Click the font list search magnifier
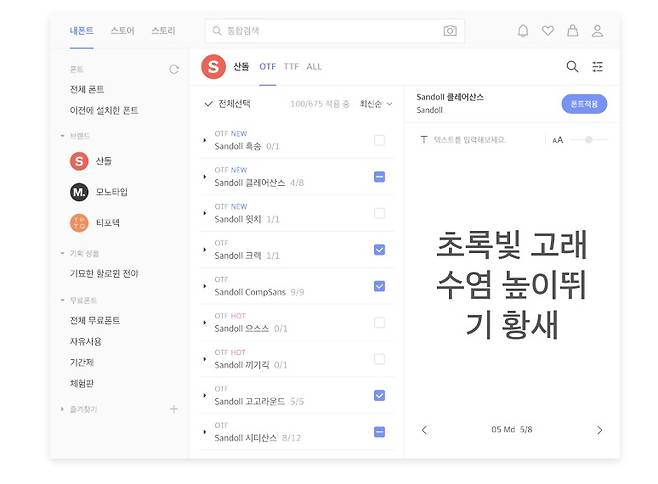The height and width of the screenshot is (484, 658). click(x=572, y=67)
